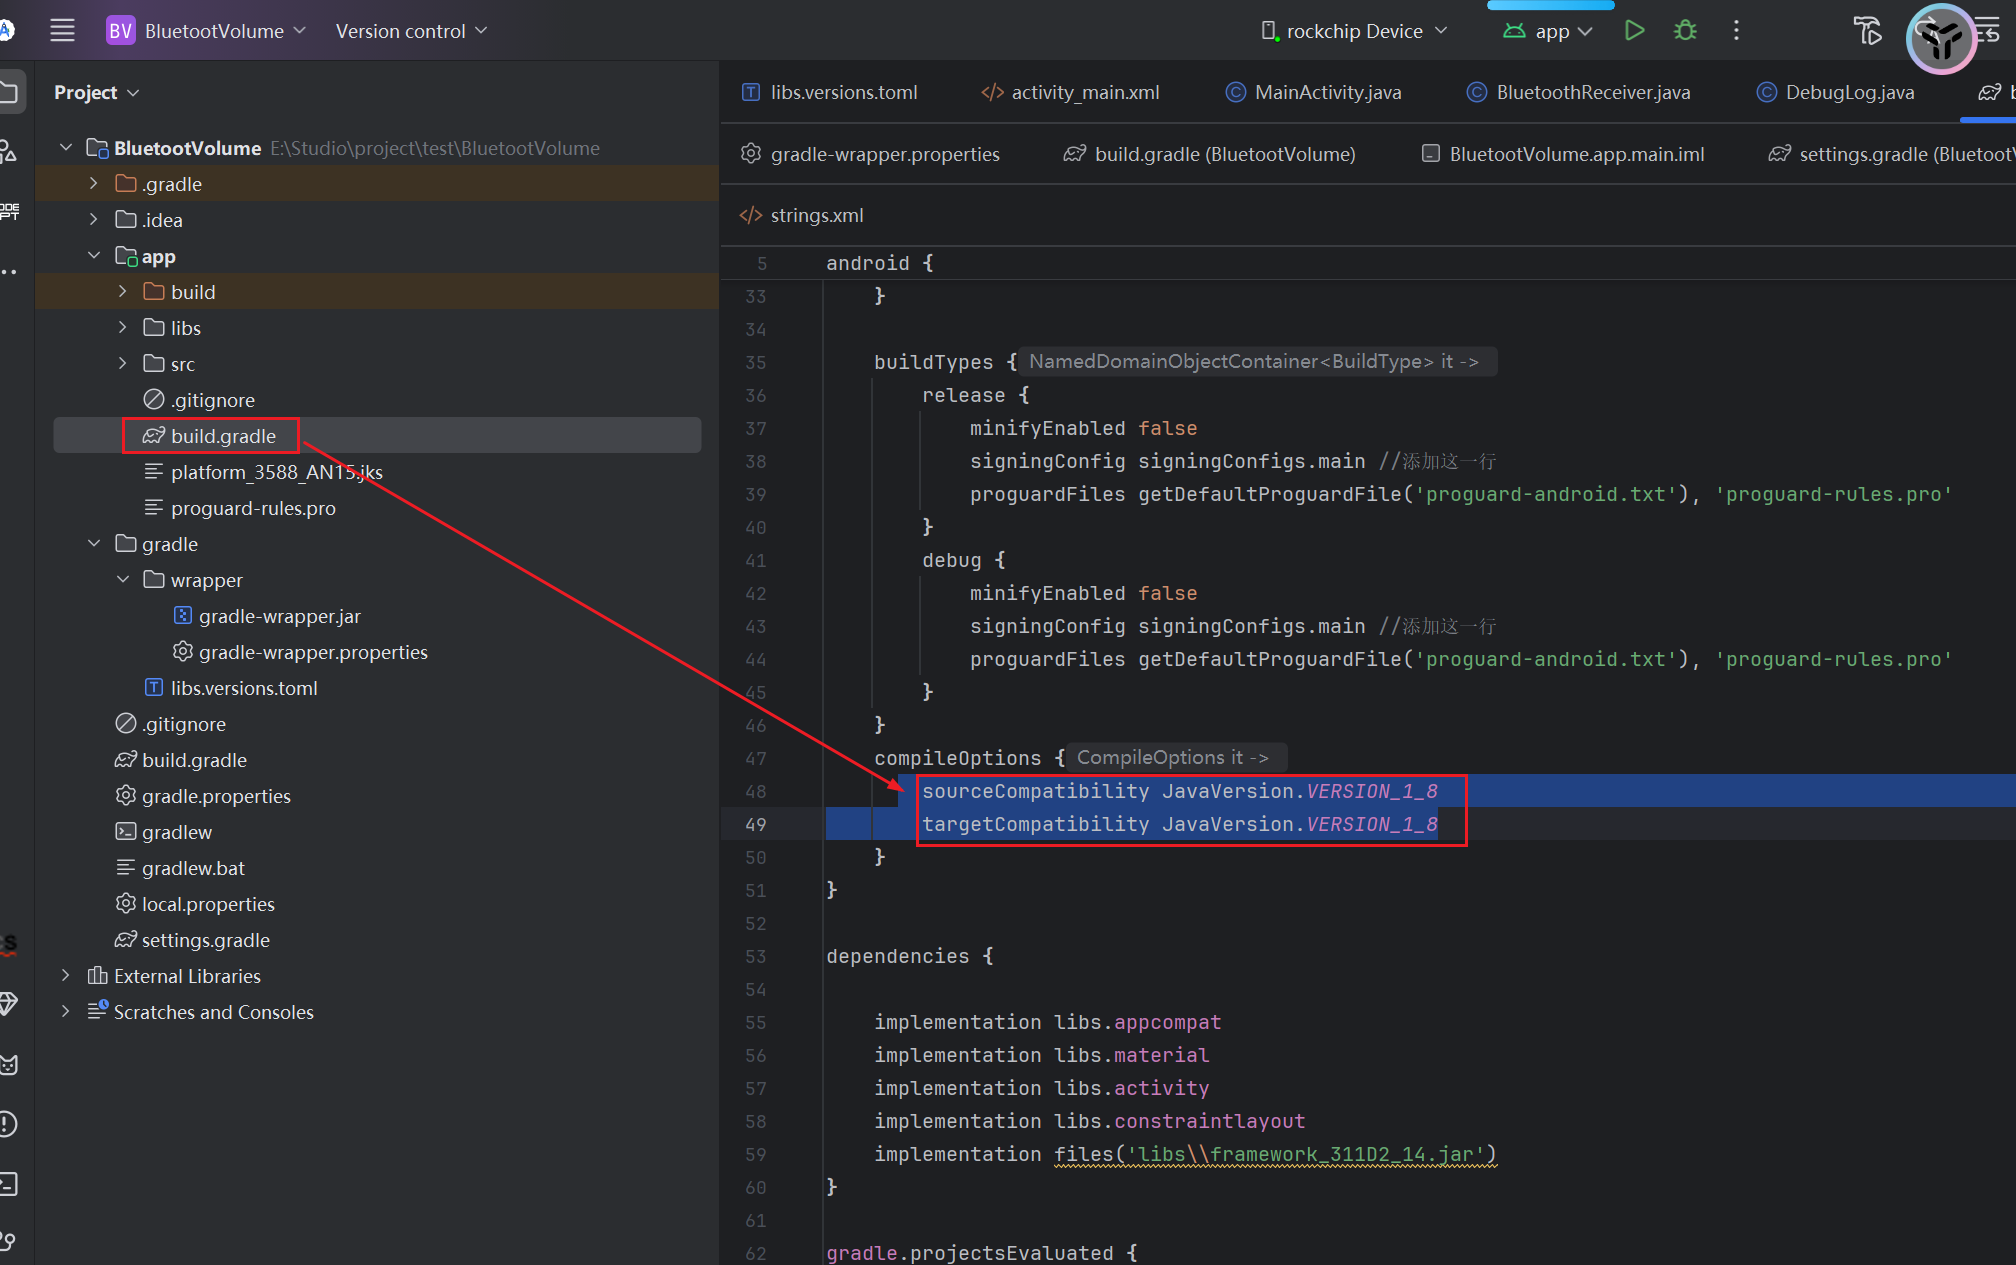Open the Git version control icon in sidebar
This screenshot has width=2016, height=1265.
point(10,1241)
